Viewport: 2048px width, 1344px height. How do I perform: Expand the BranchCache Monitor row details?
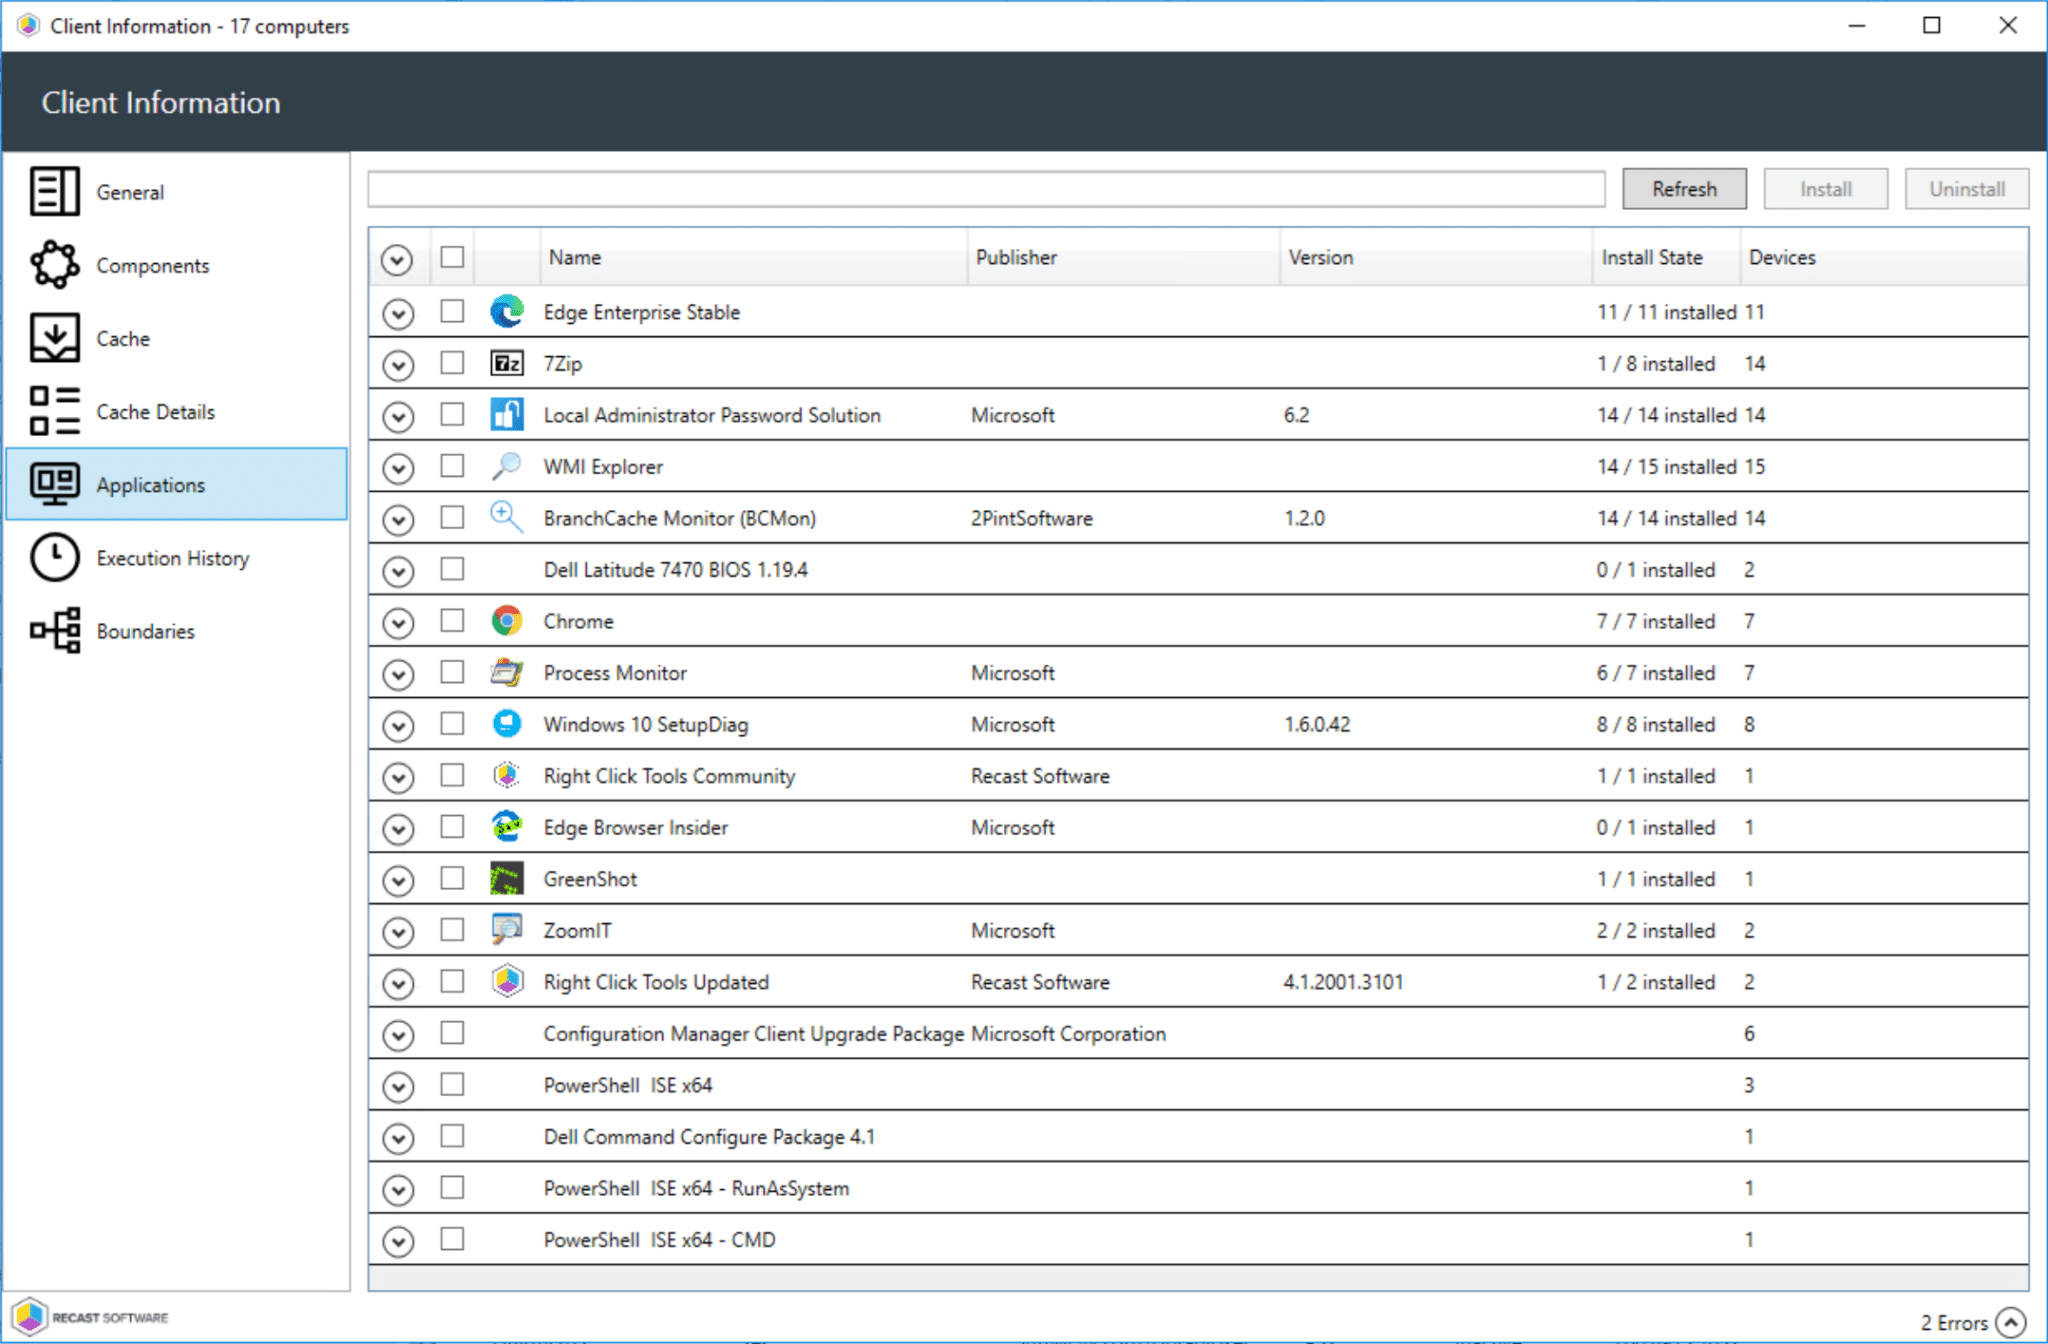(398, 520)
